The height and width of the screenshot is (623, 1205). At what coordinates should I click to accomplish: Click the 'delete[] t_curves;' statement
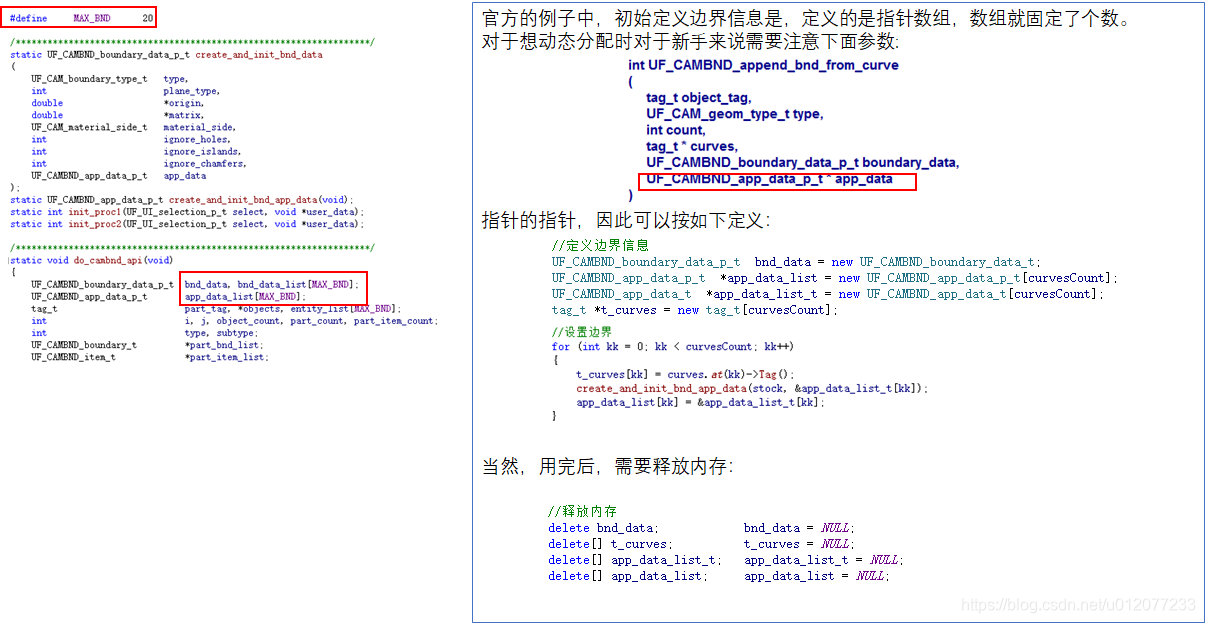[609, 544]
